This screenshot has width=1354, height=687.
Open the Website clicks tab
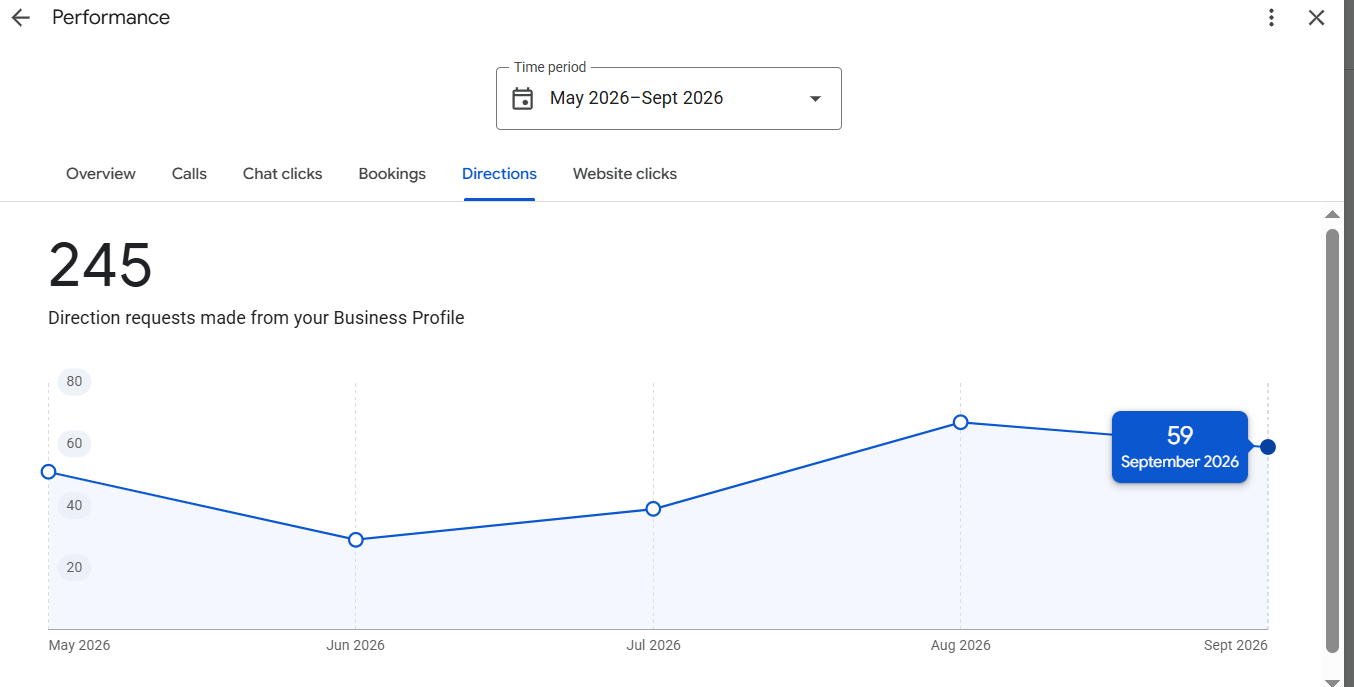(x=625, y=174)
